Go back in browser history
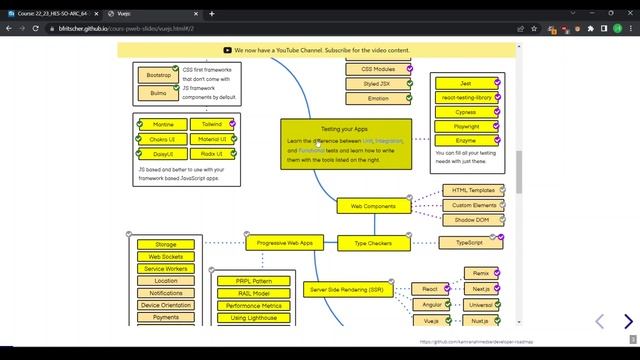640x360 pixels. (9, 29)
